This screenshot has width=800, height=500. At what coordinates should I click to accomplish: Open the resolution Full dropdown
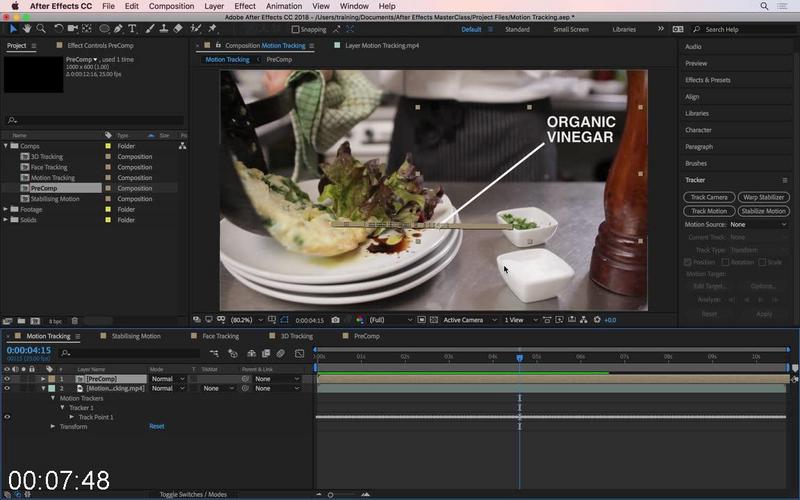(390, 320)
